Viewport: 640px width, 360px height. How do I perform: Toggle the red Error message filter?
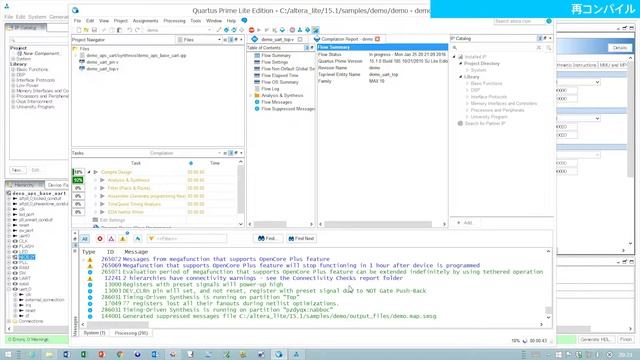click(x=100, y=239)
